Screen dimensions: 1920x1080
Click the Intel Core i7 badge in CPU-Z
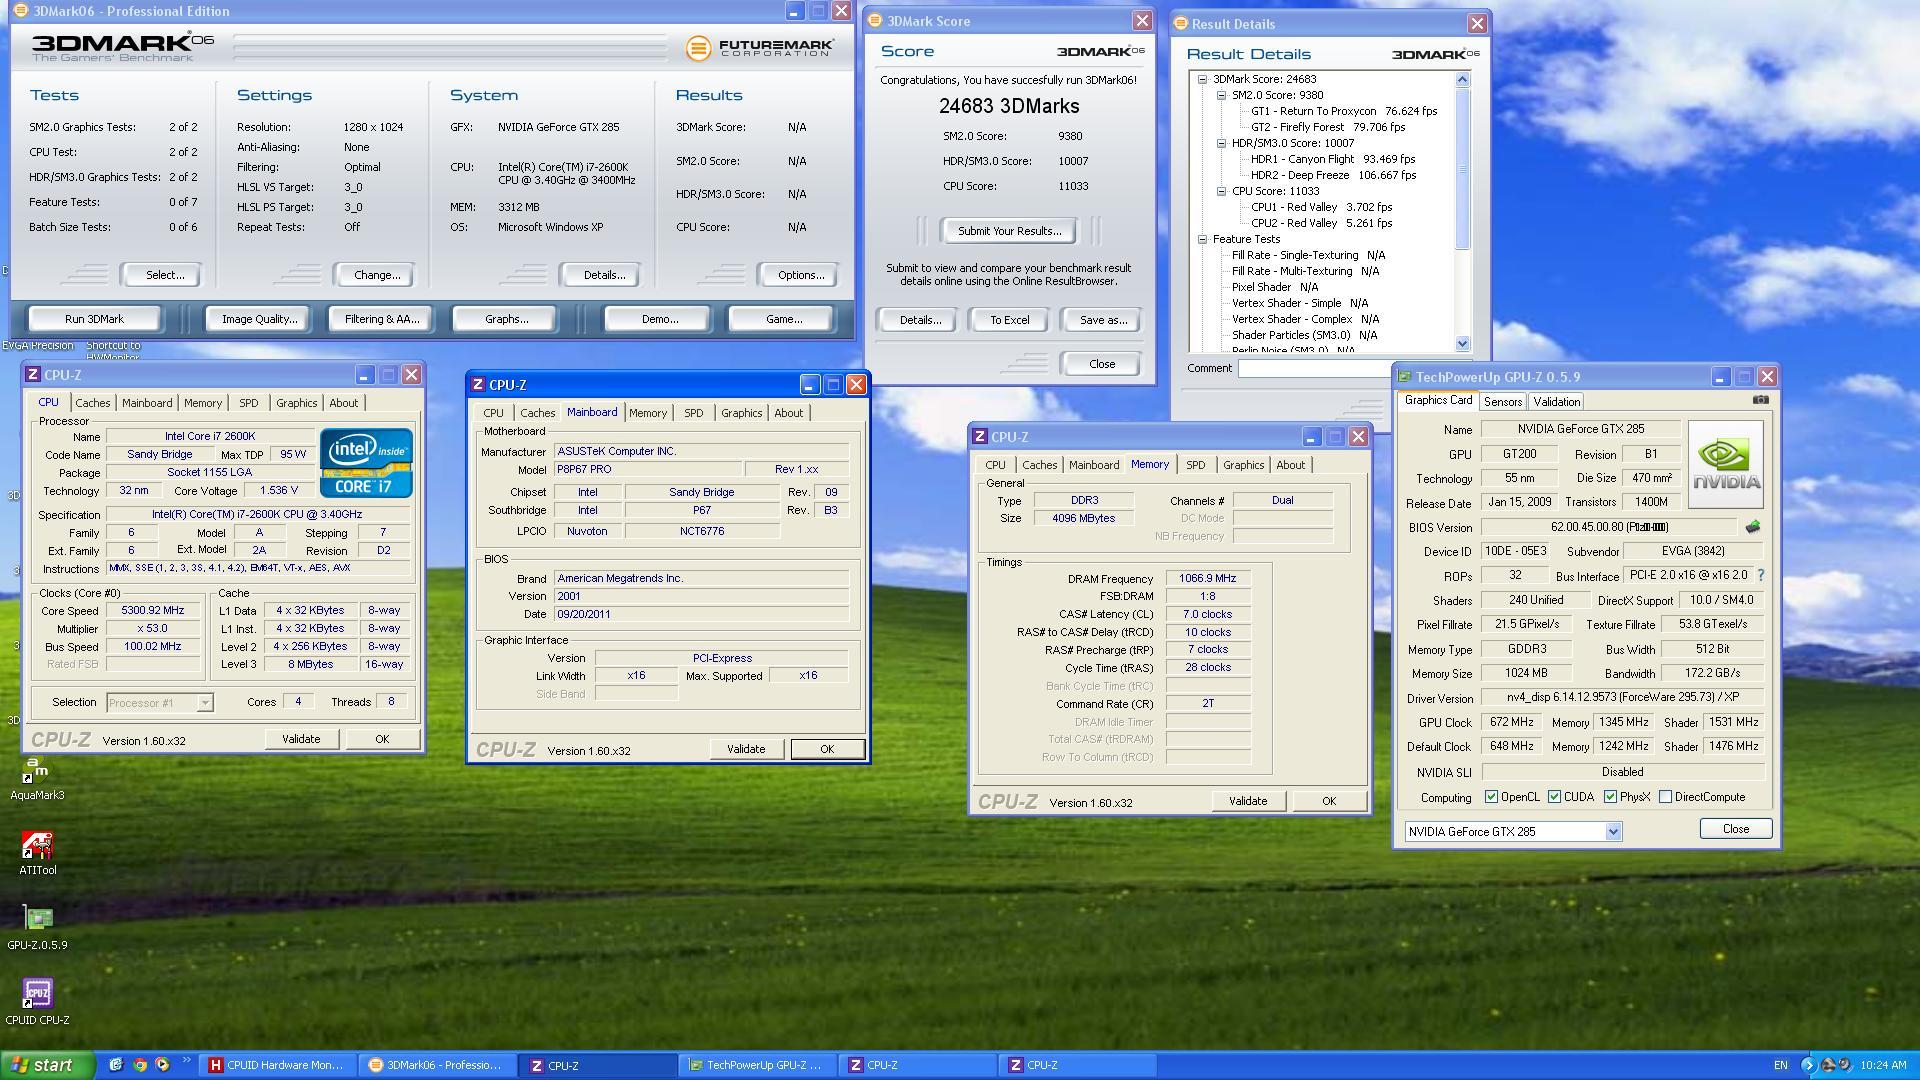(x=366, y=462)
